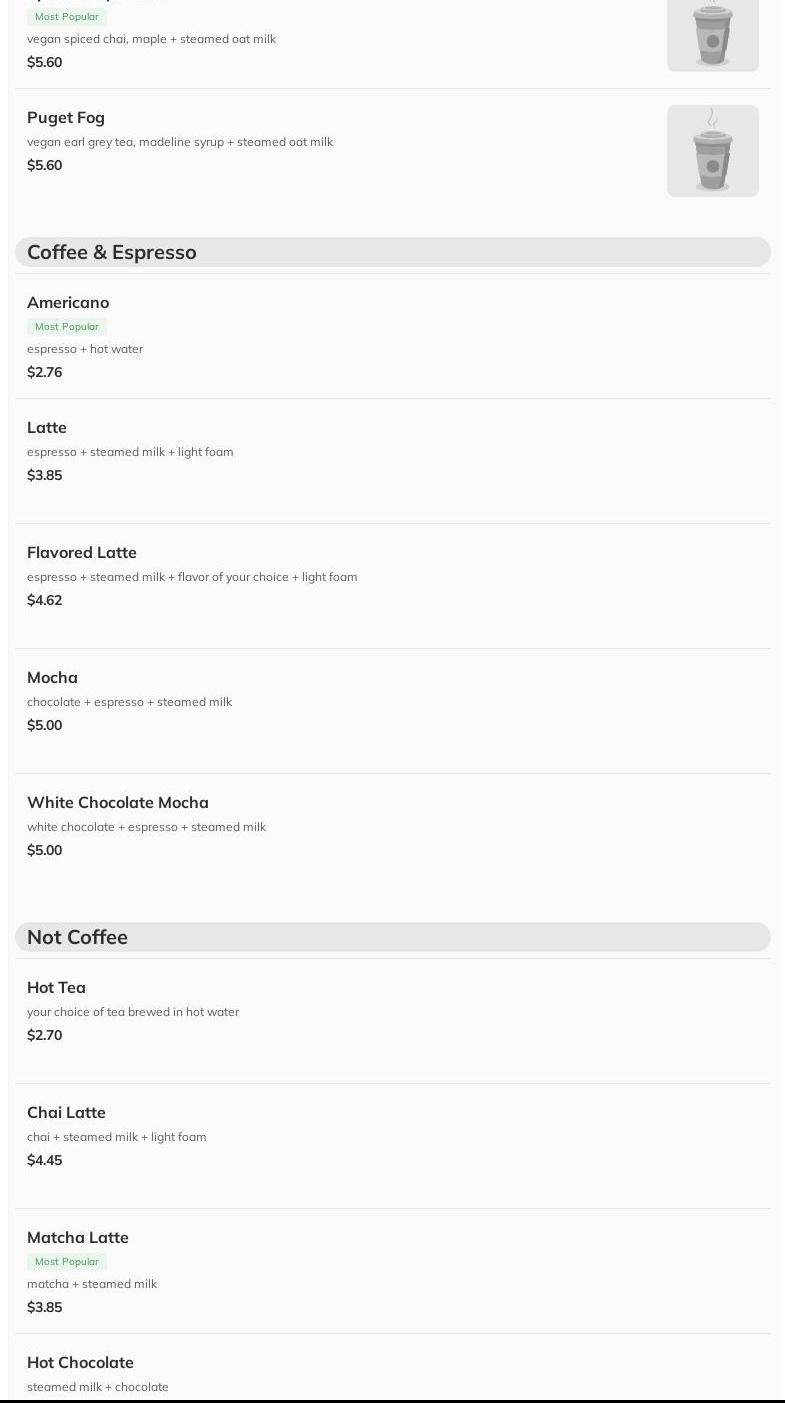The height and width of the screenshot is (1403, 785).
Task: Click the Latte title above the $3.85 price
Action: 47,428
